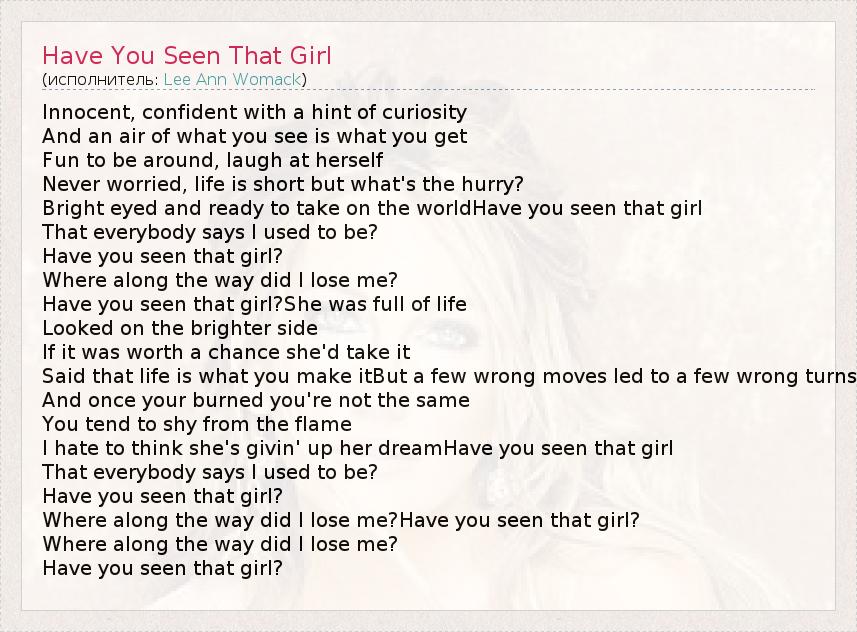This screenshot has height=632, width=857.
Task: Click the line "Looked on the brighter side"
Action: [x=180, y=328]
